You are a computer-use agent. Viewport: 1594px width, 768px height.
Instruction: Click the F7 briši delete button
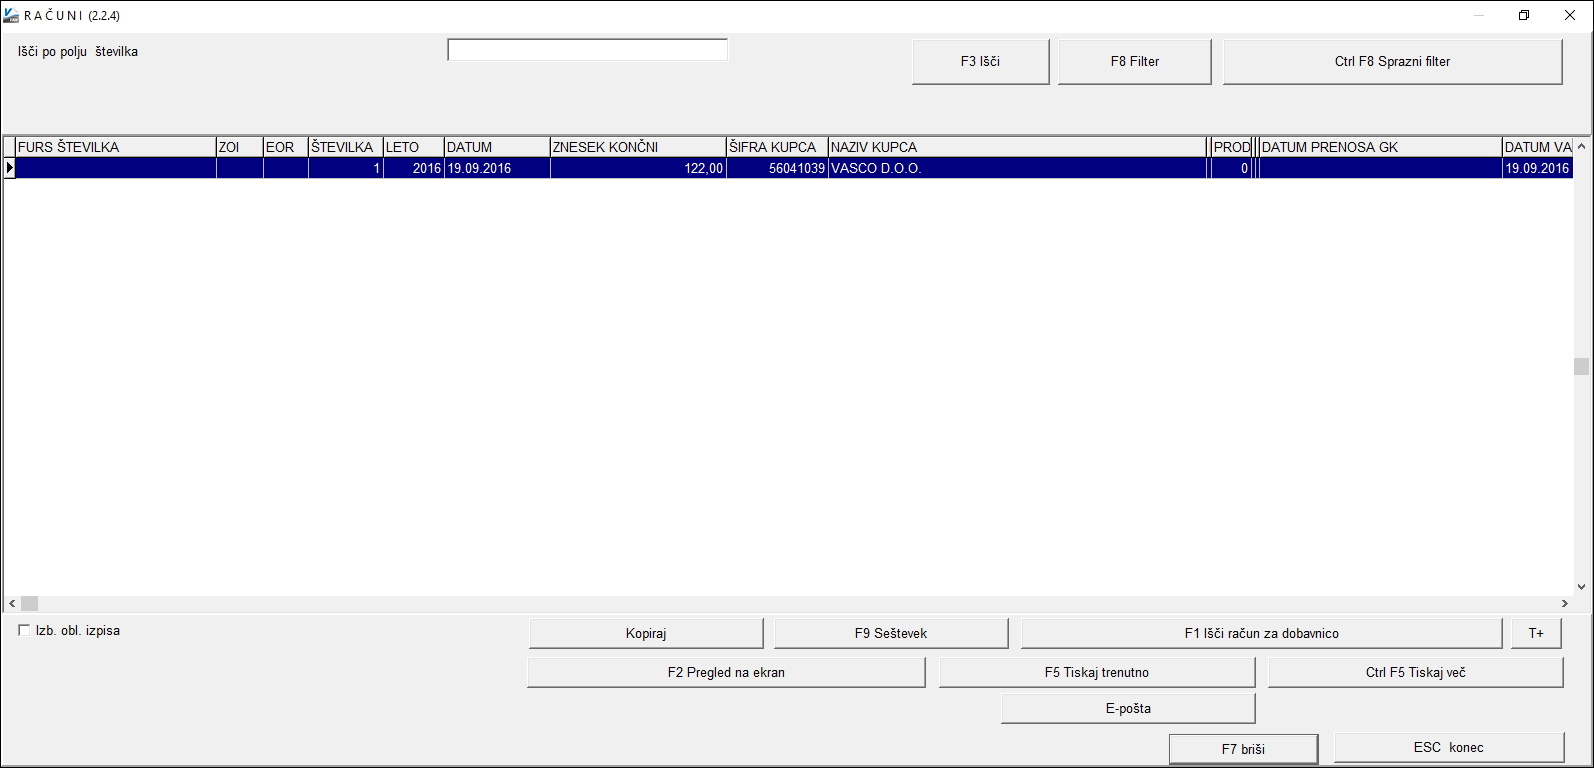(1243, 748)
